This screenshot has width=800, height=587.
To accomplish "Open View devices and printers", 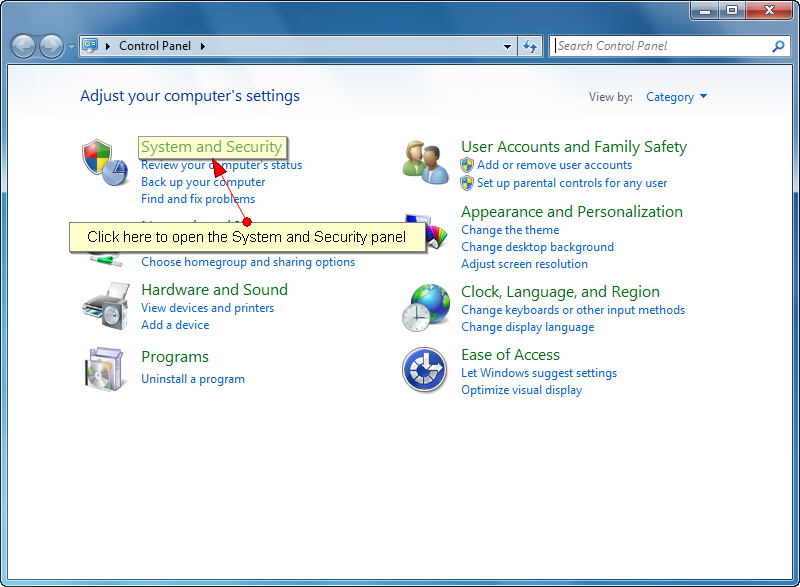I will click(x=208, y=308).
